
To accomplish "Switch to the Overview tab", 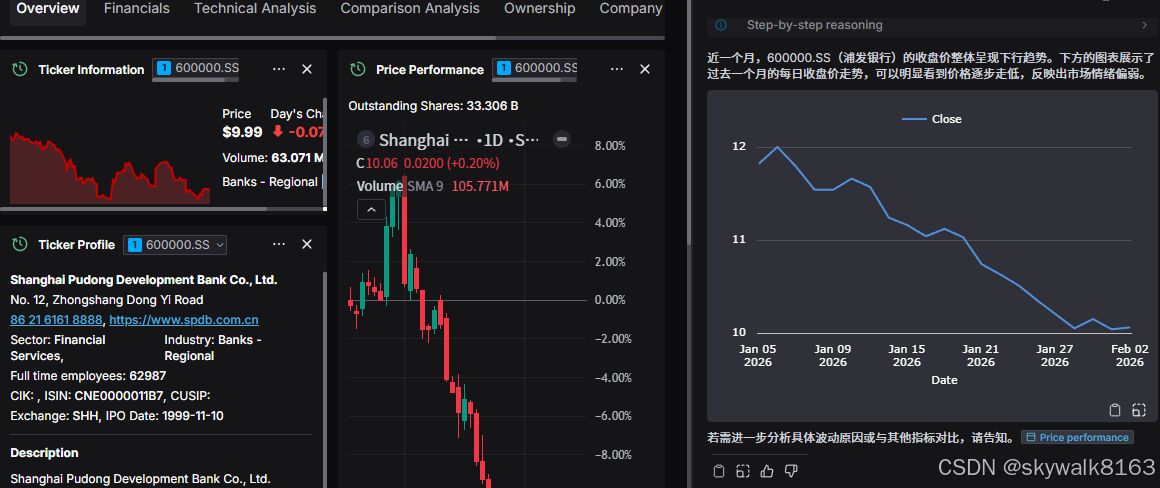I will tap(48, 9).
